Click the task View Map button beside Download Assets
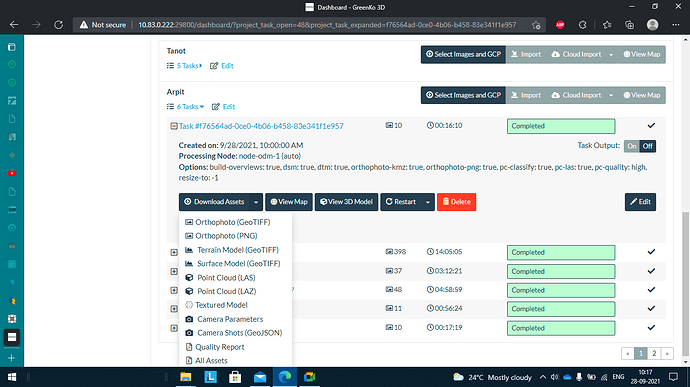The image size is (690, 387). [x=289, y=202]
